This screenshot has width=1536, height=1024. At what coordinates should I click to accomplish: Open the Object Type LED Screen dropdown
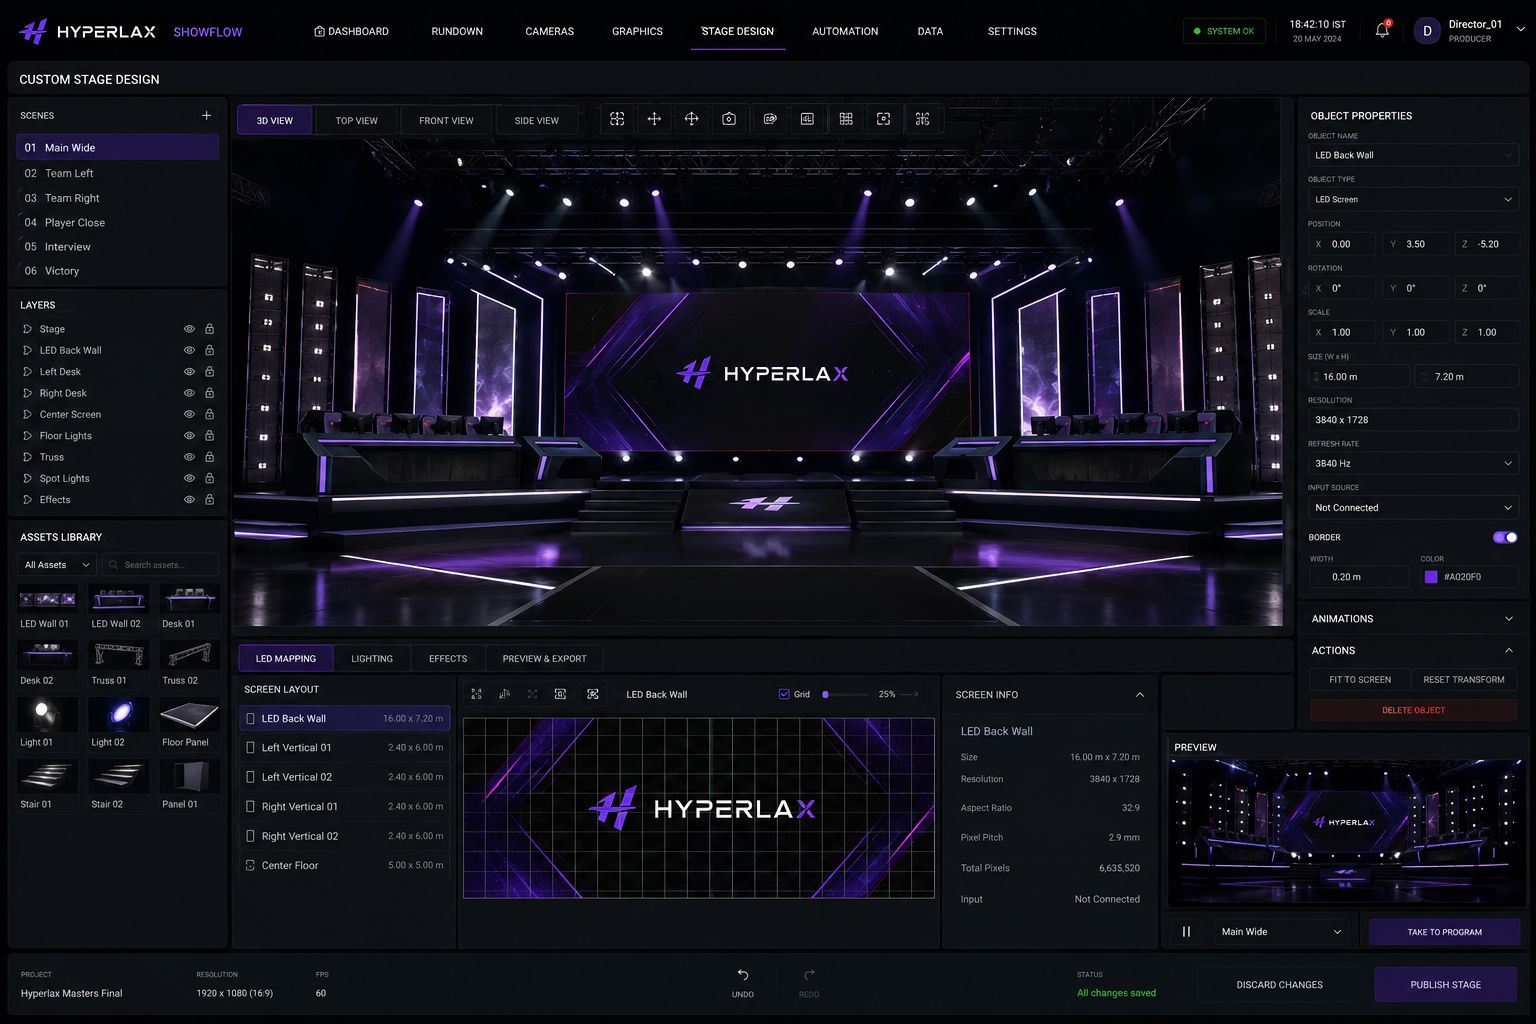tap(1413, 199)
